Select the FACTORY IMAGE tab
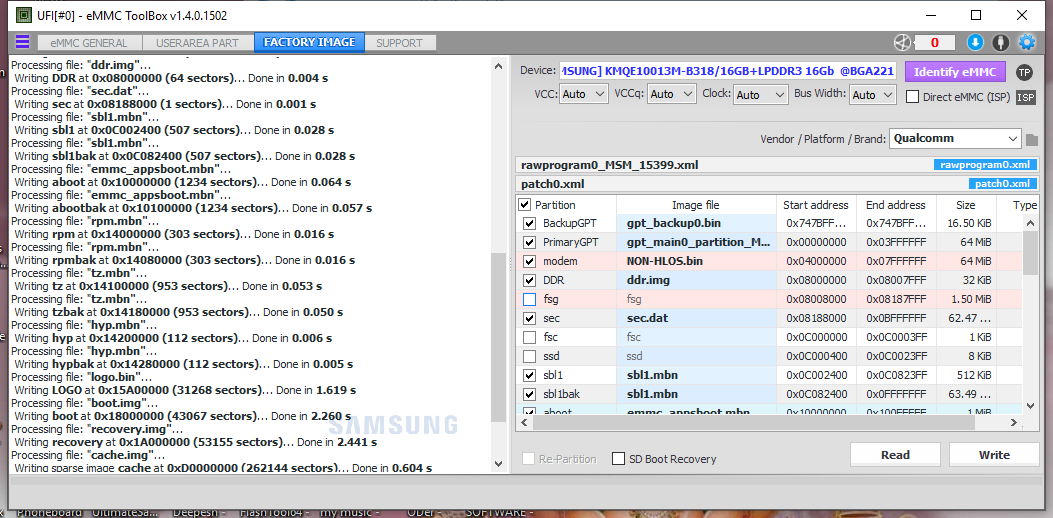The image size is (1053, 518). (x=310, y=42)
